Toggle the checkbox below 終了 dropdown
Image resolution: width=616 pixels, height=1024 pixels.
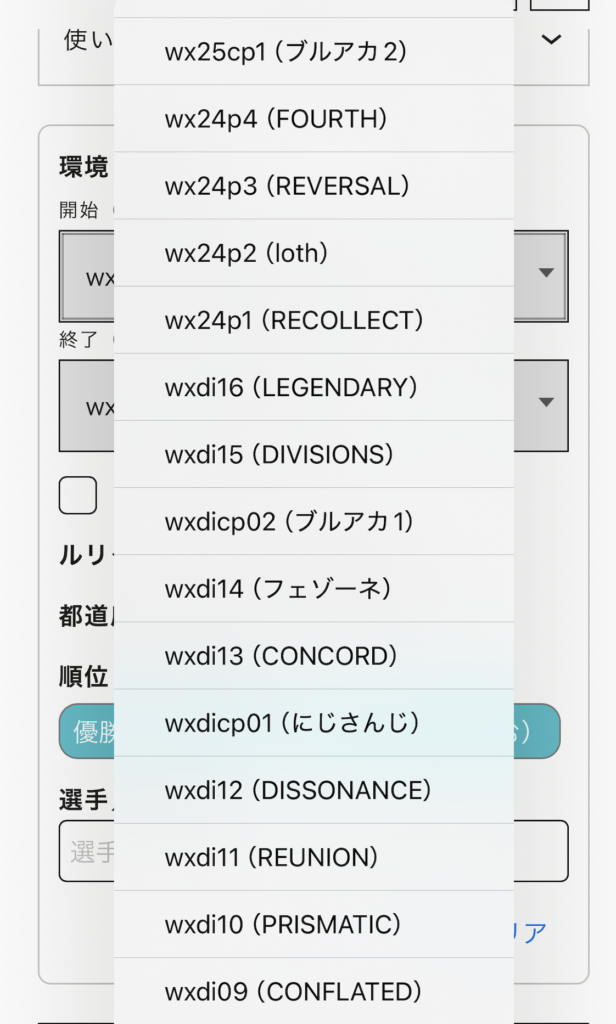tap(78, 495)
